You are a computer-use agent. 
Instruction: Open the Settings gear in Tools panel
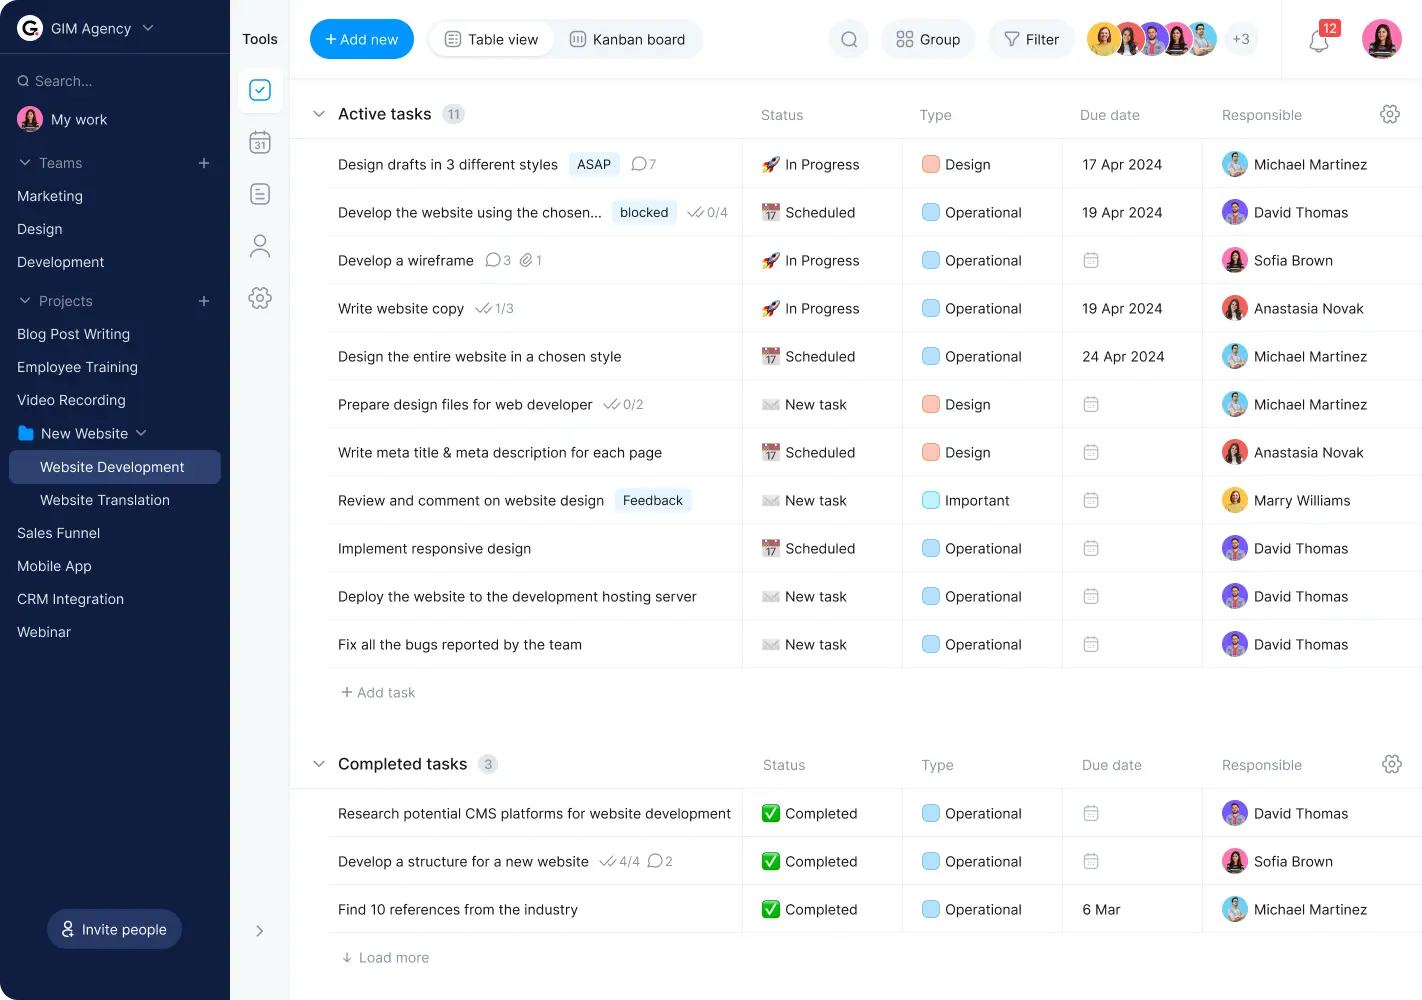coord(260,298)
